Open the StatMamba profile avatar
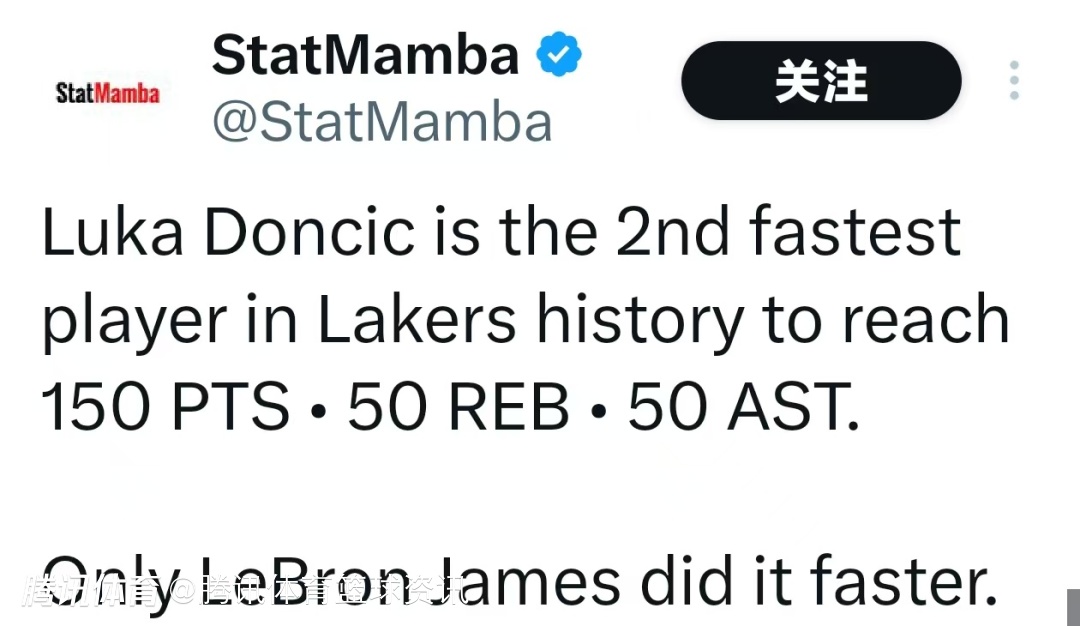Image resolution: width=1080 pixels, height=626 pixels. (x=108, y=94)
